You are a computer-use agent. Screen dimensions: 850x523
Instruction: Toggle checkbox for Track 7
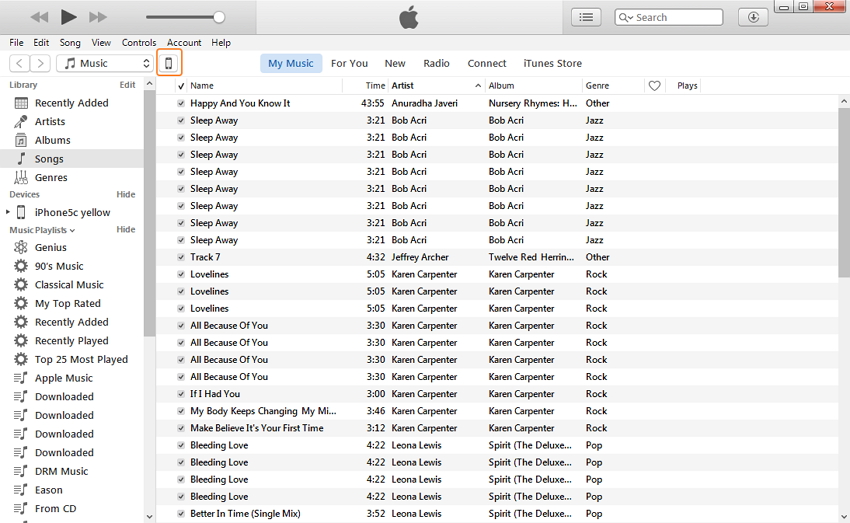[x=181, y=257]
